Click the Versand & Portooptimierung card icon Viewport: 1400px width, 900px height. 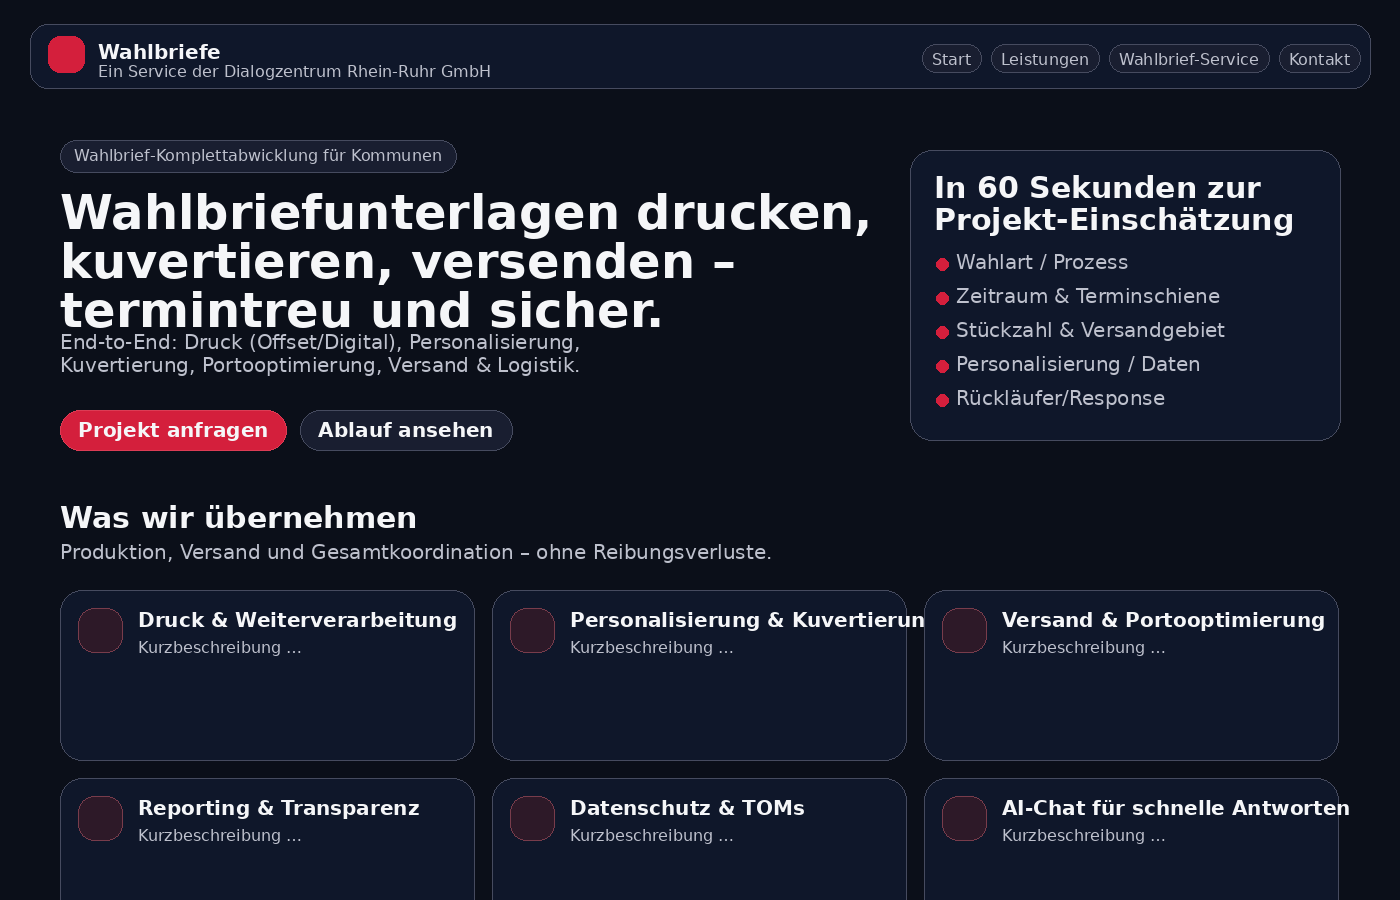[964, 631]
